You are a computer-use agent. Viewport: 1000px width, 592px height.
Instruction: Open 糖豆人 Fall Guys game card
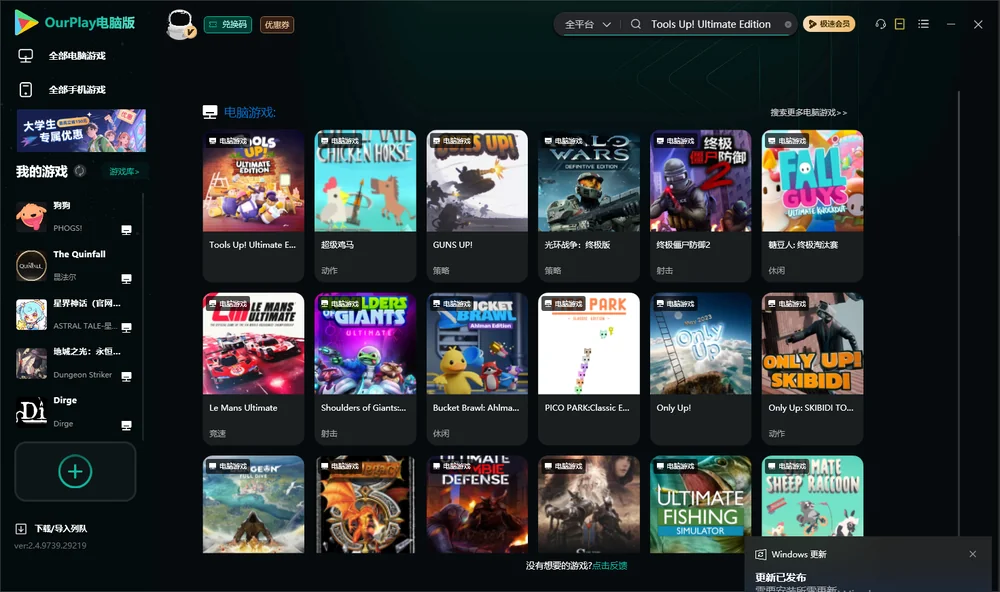pos(812,205)
